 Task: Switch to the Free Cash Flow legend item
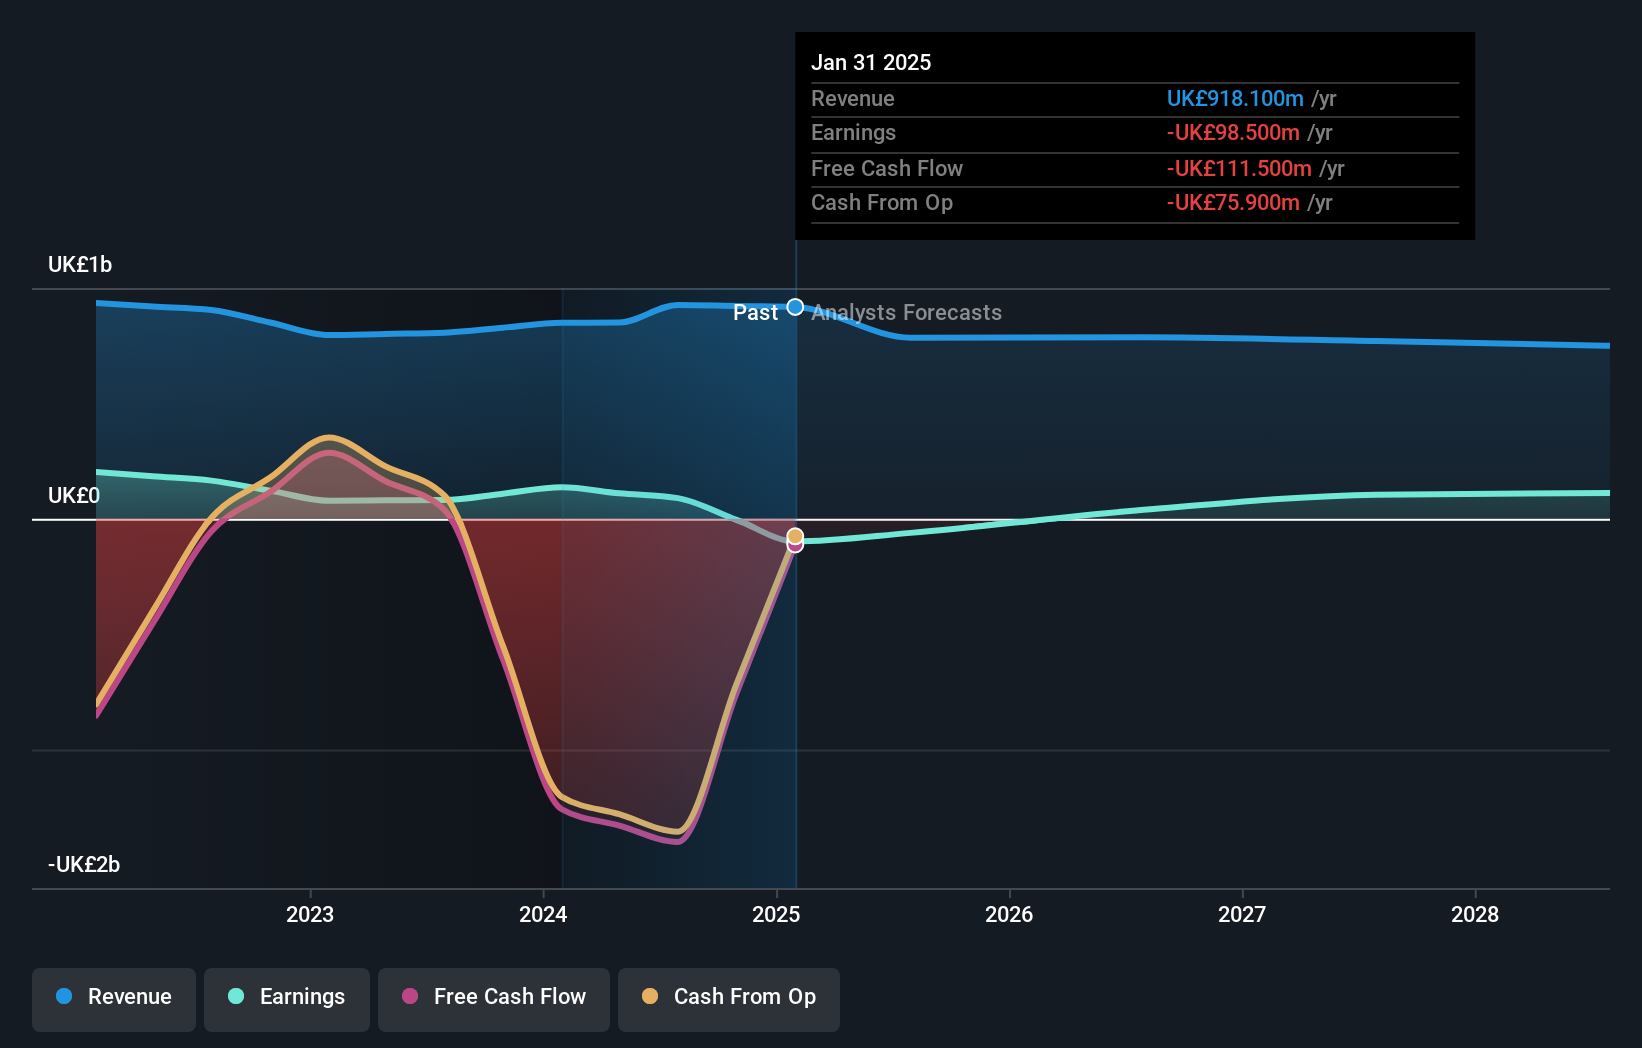[493, 997]
